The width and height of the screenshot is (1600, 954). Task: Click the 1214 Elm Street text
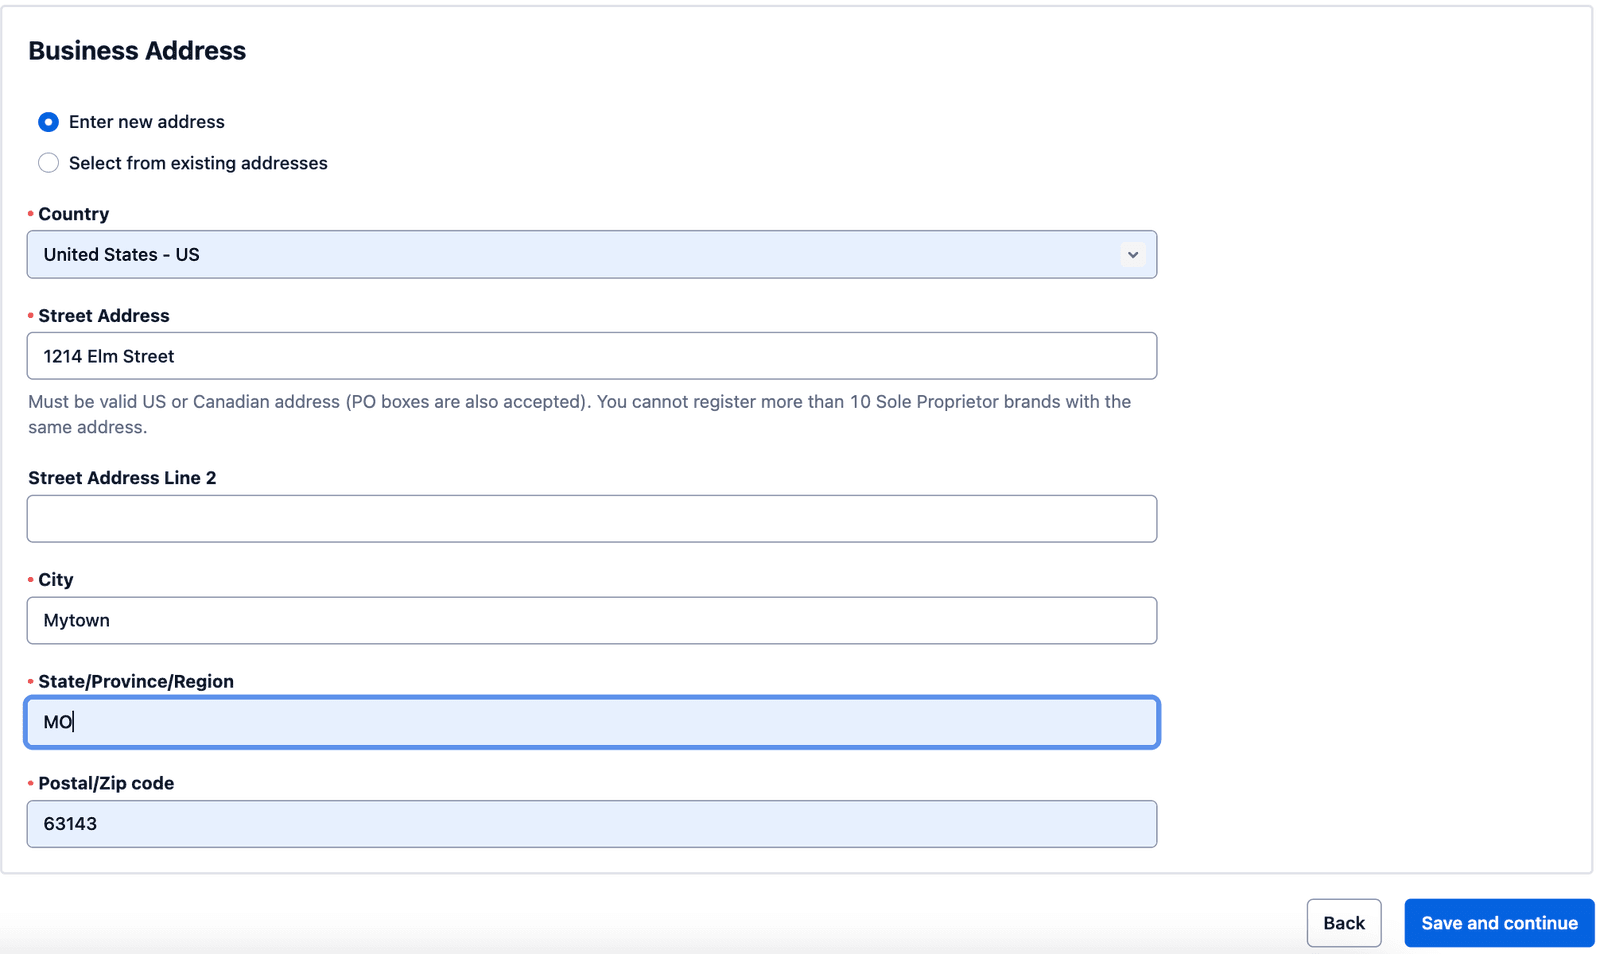tap(108, 355)
